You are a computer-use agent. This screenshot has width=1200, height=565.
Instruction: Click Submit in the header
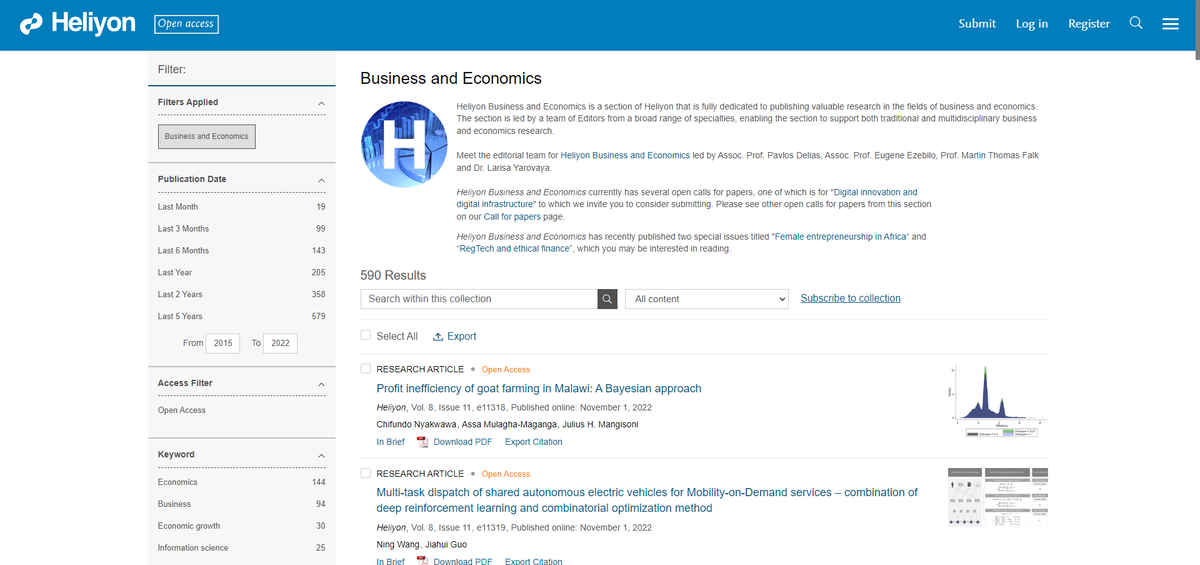pyautogui.click(x=977, y=23)
